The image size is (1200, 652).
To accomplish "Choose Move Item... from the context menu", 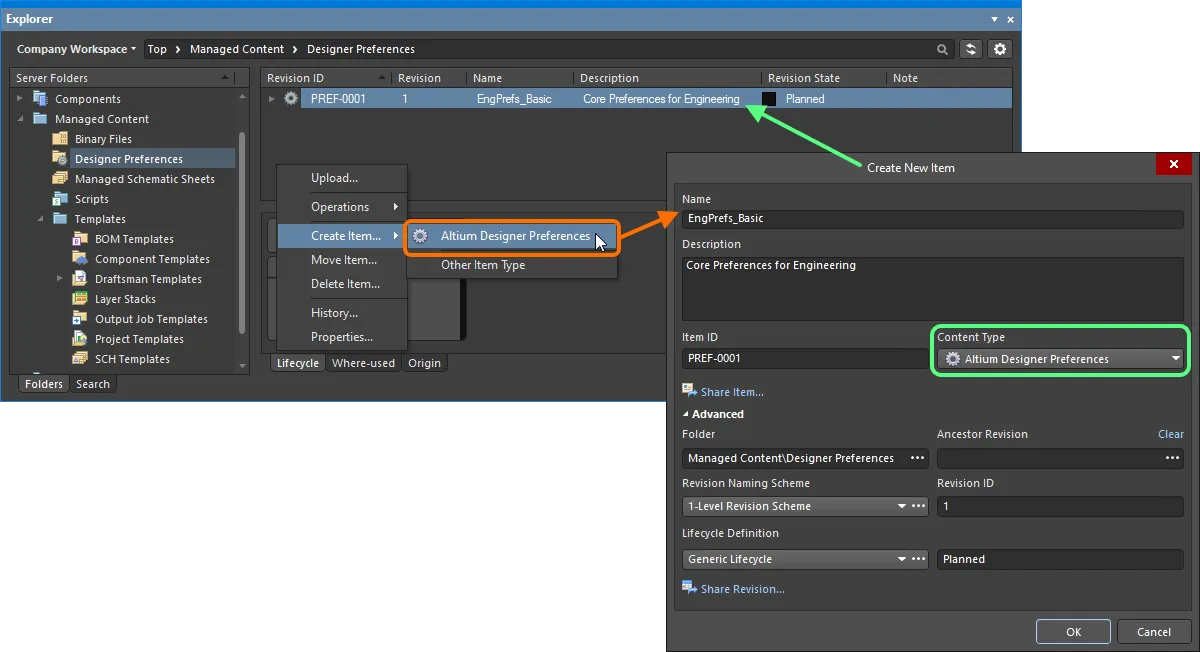I will 342,260.
